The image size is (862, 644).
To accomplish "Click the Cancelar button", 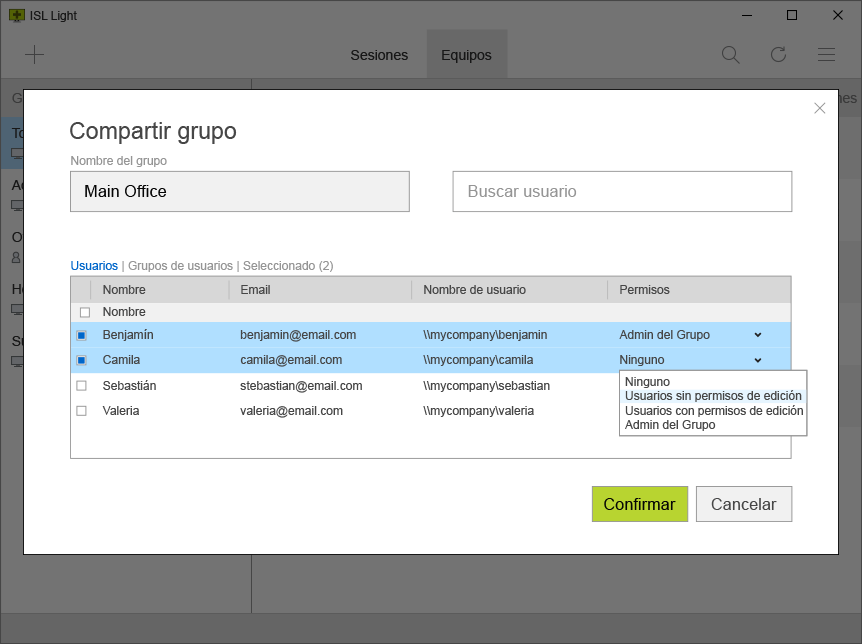I will (743, 504).
